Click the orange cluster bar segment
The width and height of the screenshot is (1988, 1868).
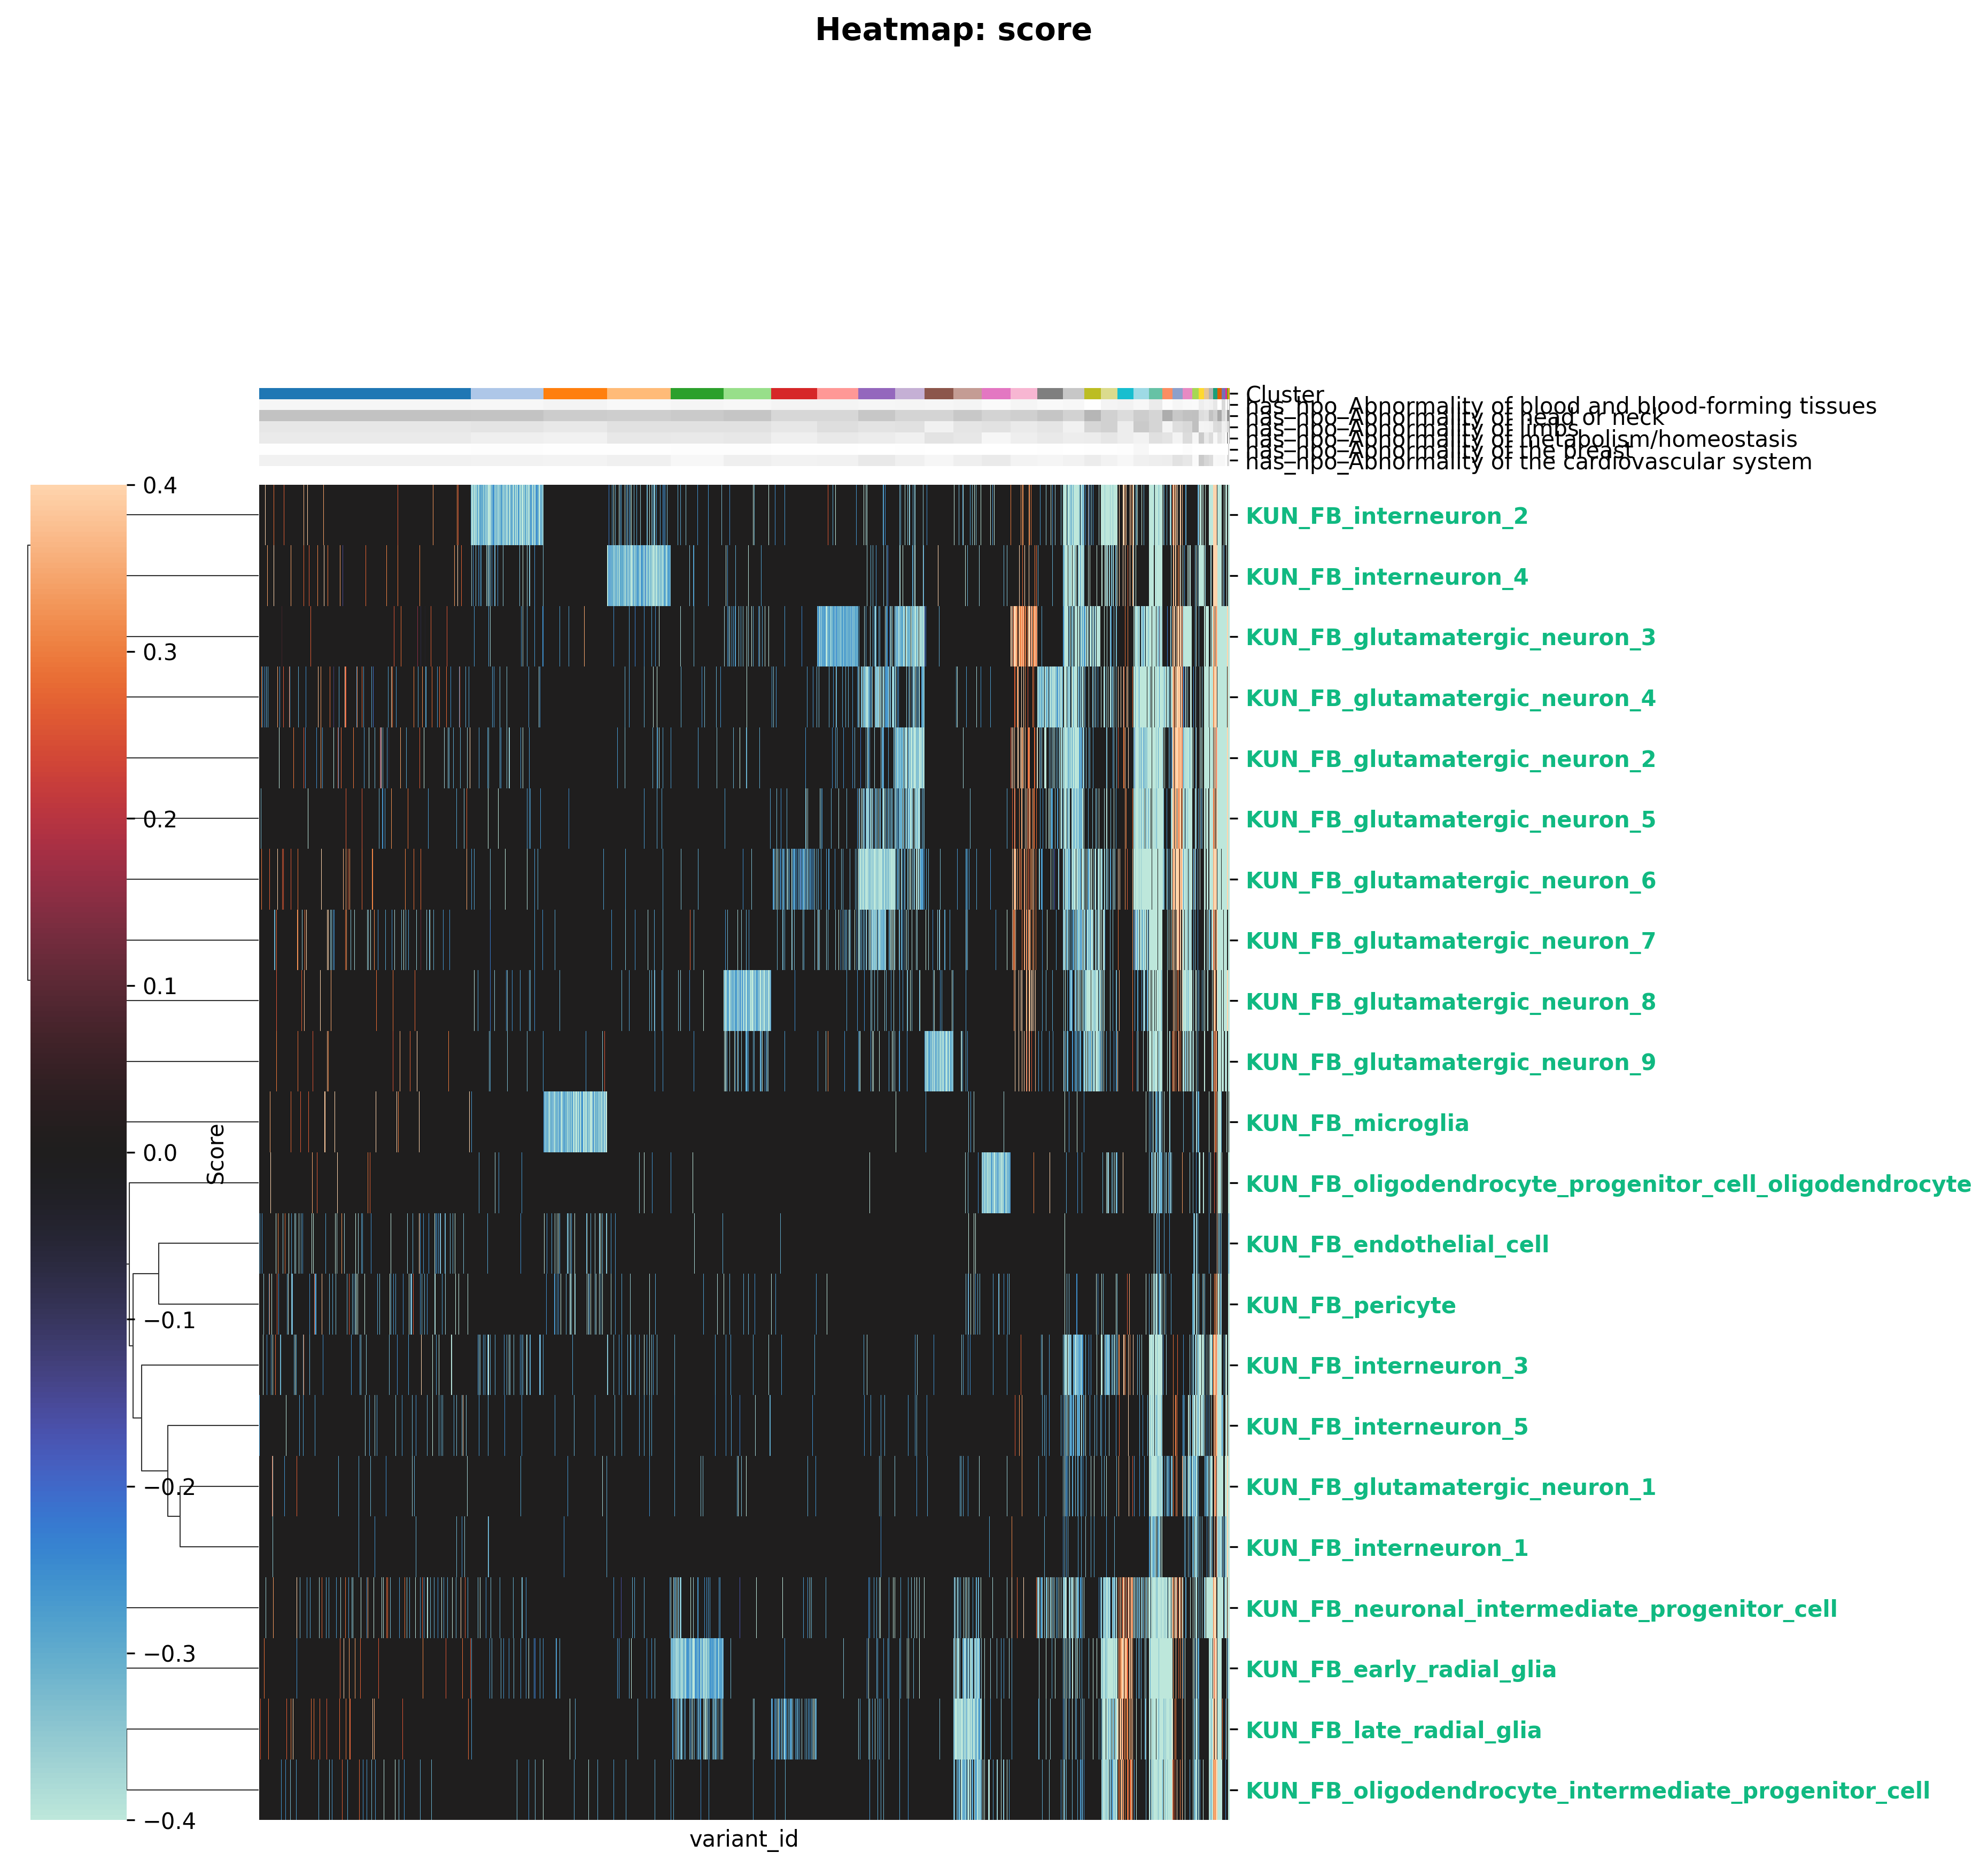575,394
